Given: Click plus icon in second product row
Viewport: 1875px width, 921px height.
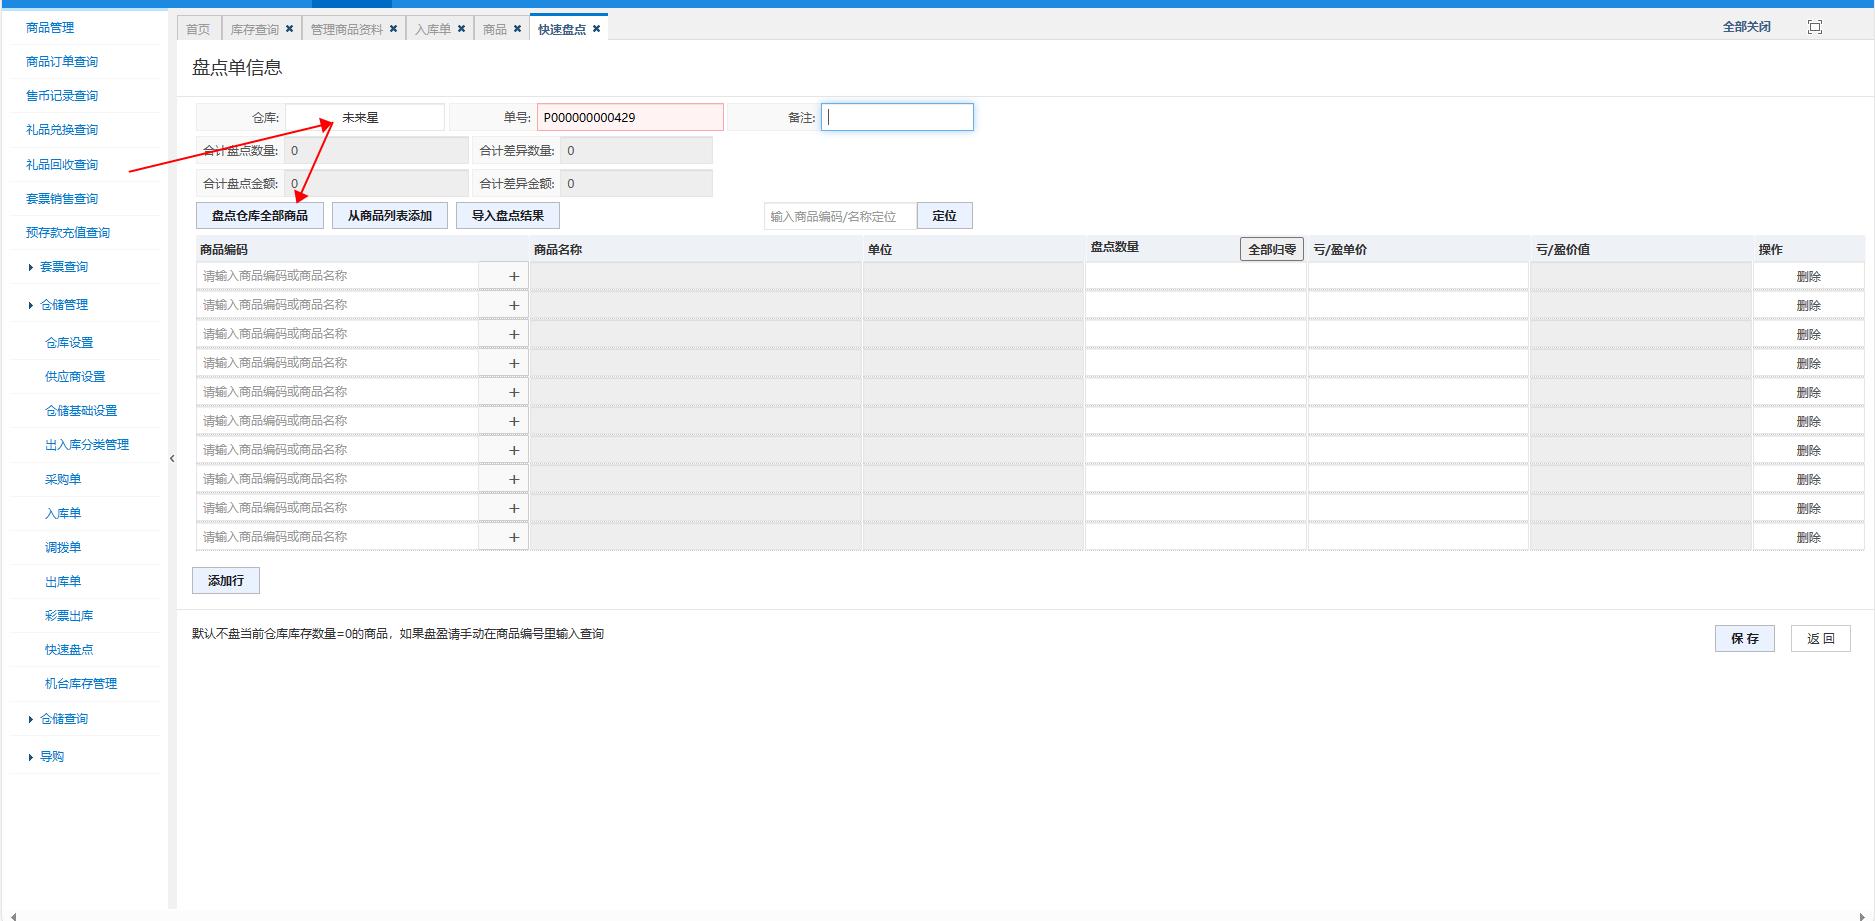Looking at the screenshot, I should pyautogui.click(x=514, y=305).
